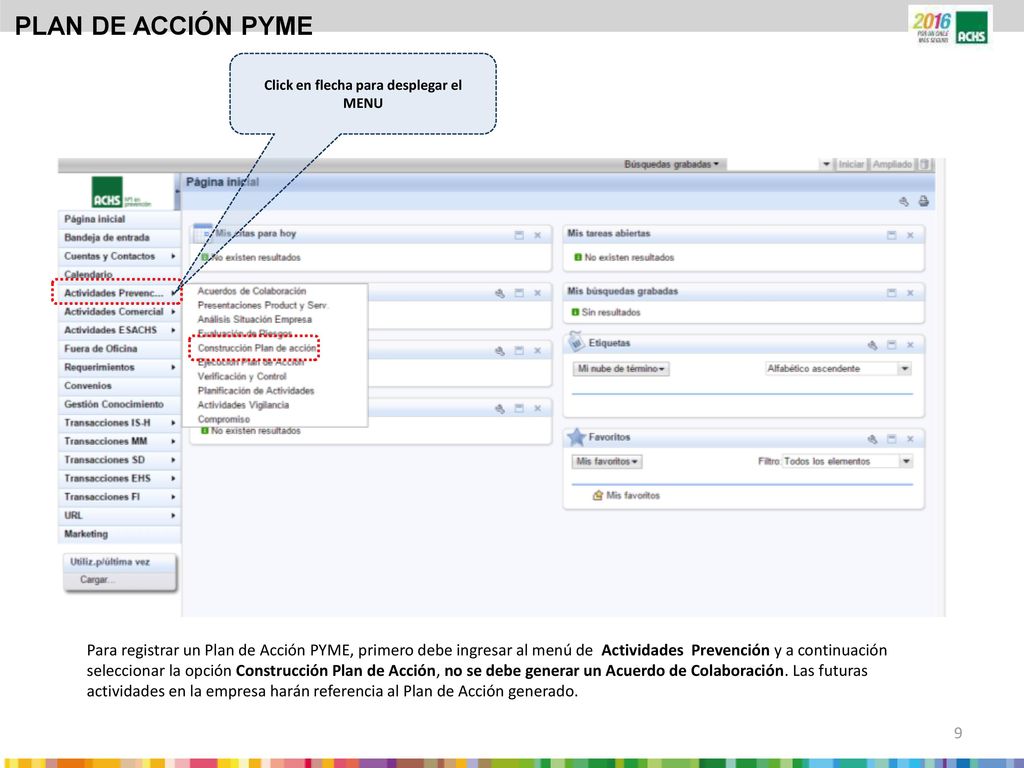The width and height of the screenshot is (1024, 768).
Task: Click the delete icon next to Ampliado
Action: 925,165
